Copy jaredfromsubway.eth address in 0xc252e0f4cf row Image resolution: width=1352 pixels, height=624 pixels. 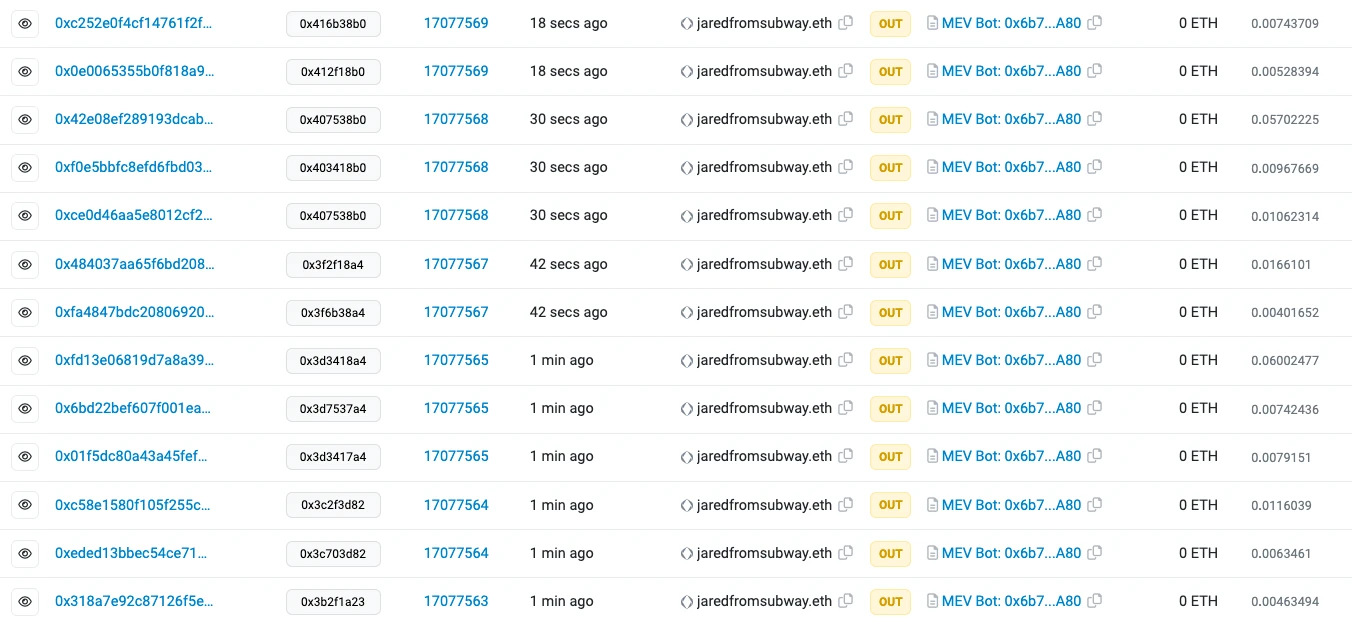[846, 23]
